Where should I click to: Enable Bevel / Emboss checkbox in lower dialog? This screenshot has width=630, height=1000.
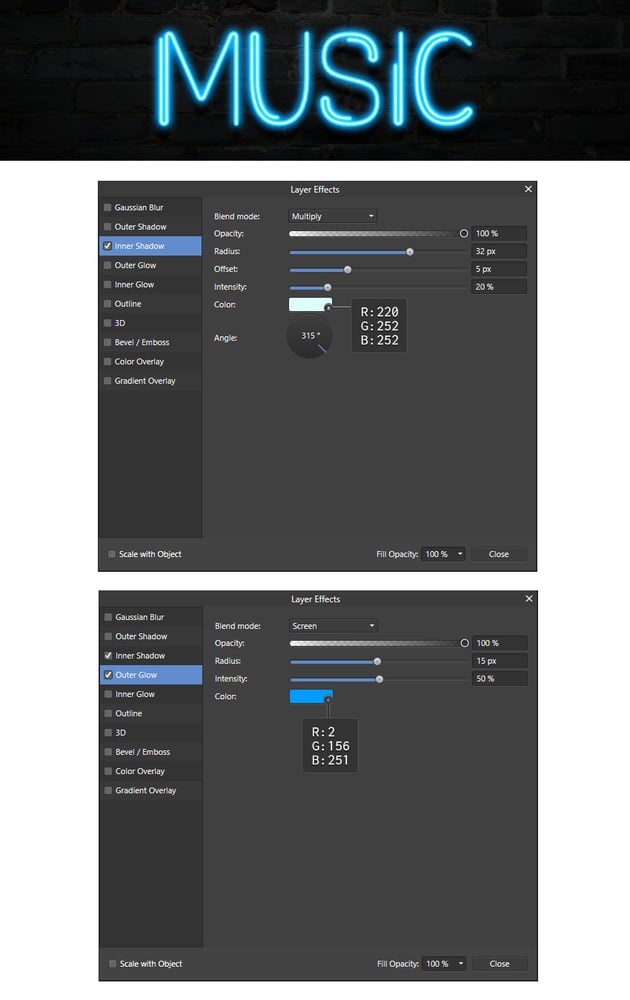click(x=108, y=752)
